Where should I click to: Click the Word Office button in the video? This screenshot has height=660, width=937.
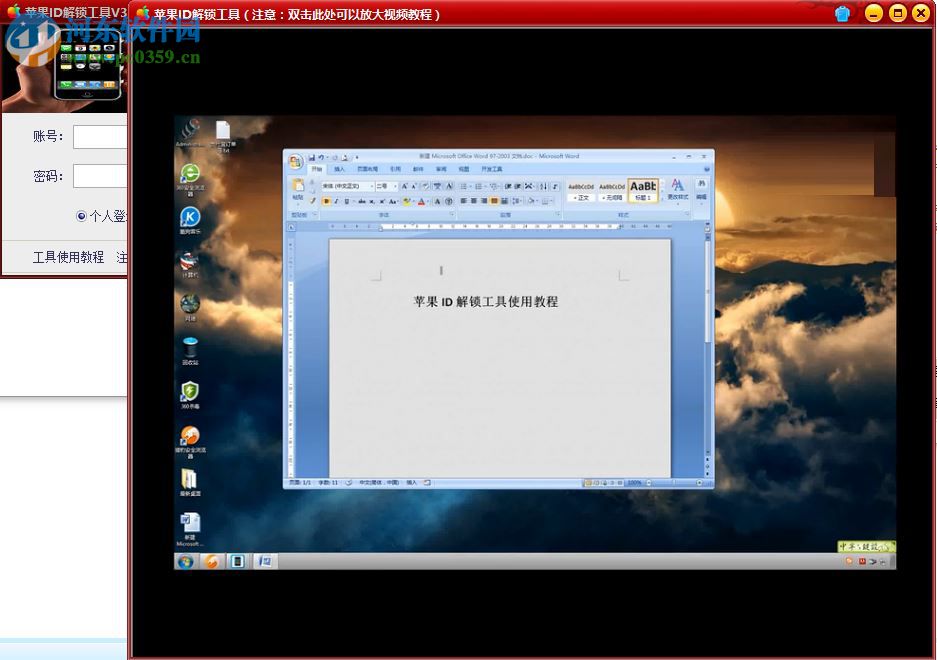tap(295, 161)
